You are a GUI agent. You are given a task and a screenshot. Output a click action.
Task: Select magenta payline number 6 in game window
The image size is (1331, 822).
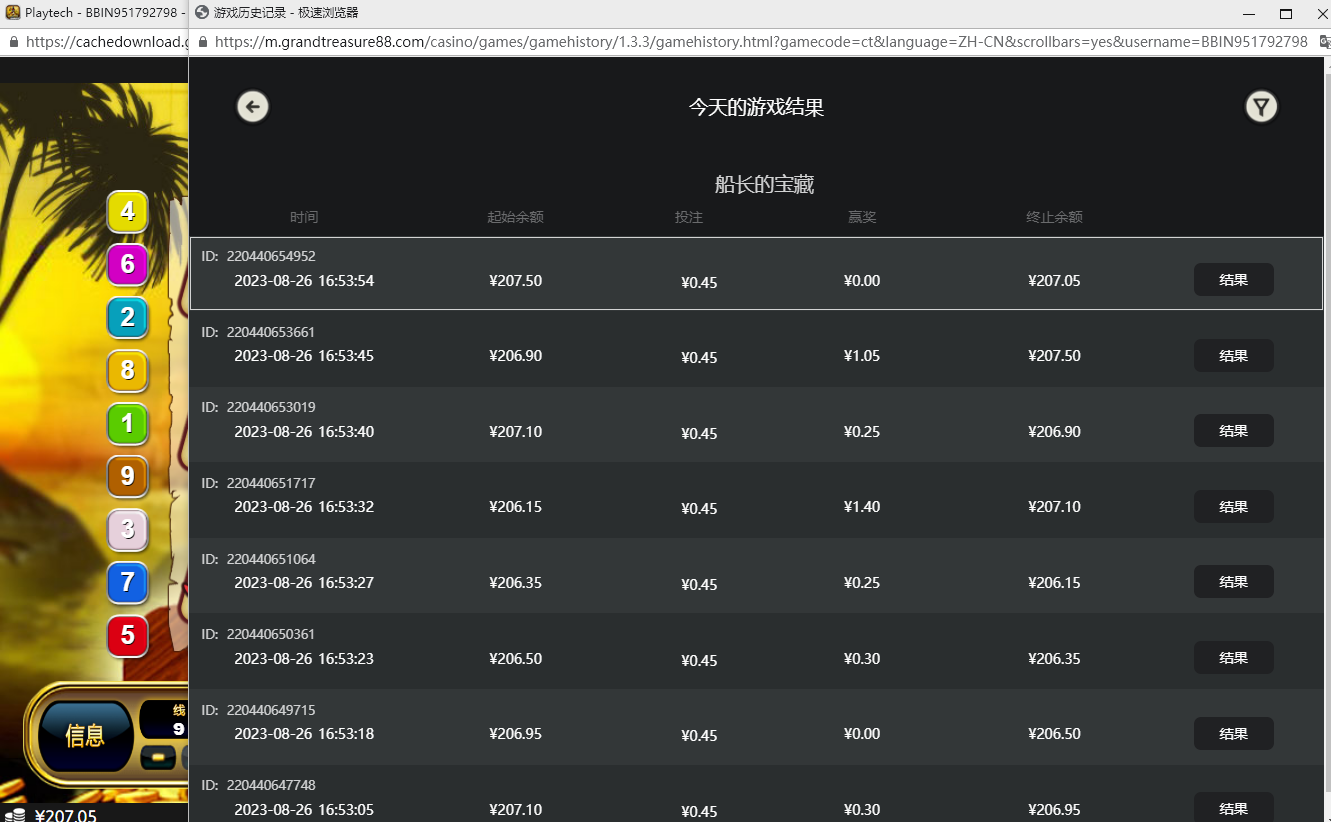[x=127, y=265]
